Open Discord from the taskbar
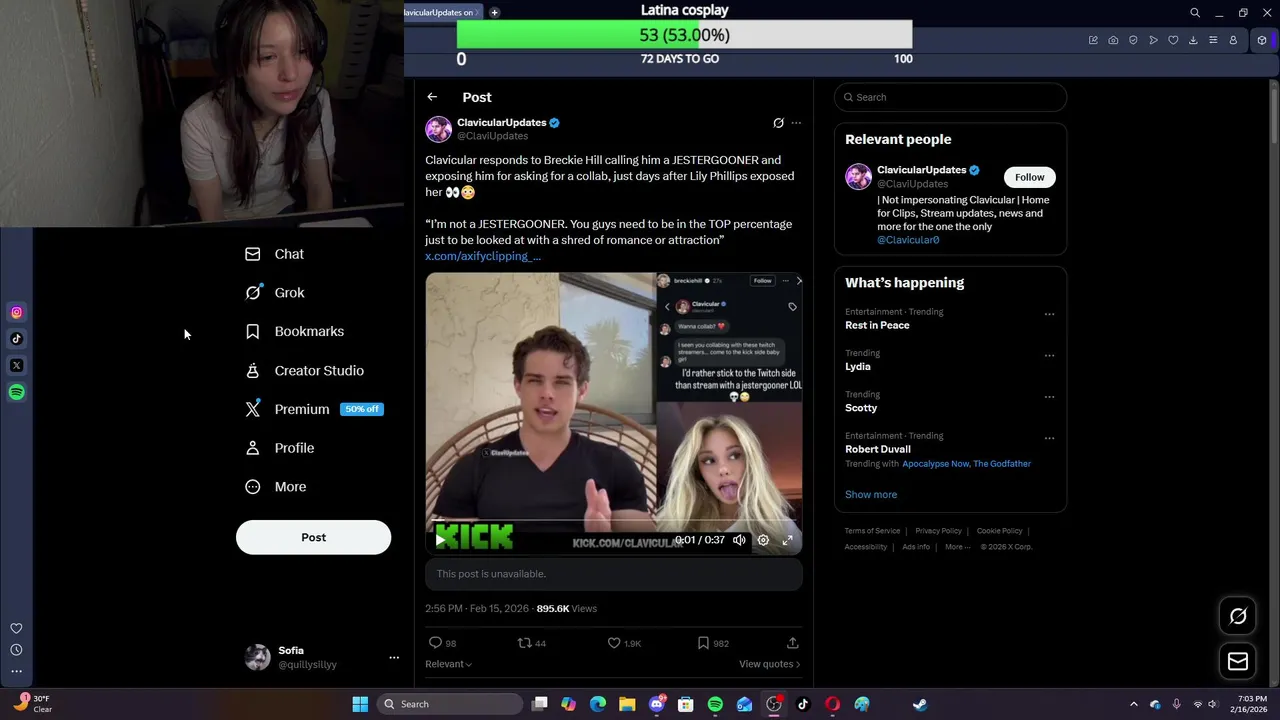The height and width of the screenshot is (720, 1280). [x=656, y=704]
